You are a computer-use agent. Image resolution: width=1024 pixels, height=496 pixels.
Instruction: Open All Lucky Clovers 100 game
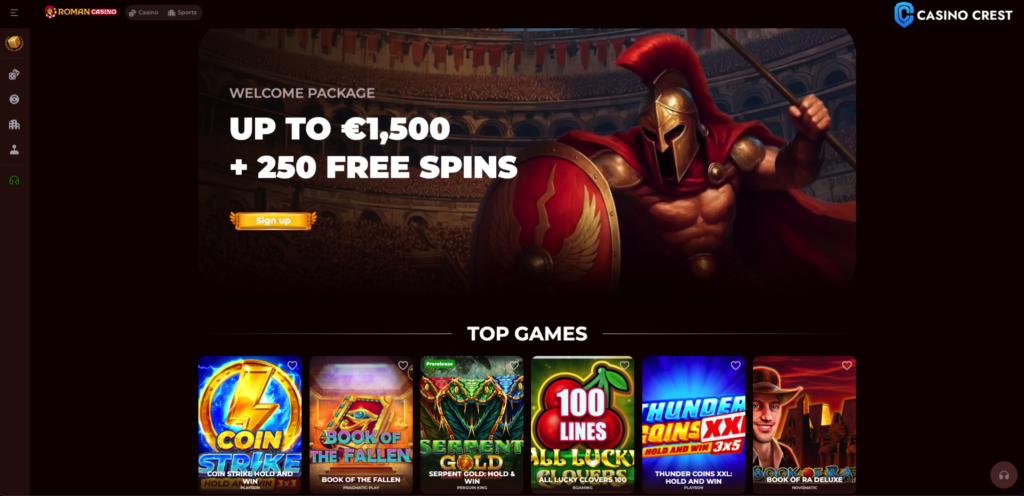point(583,425)
